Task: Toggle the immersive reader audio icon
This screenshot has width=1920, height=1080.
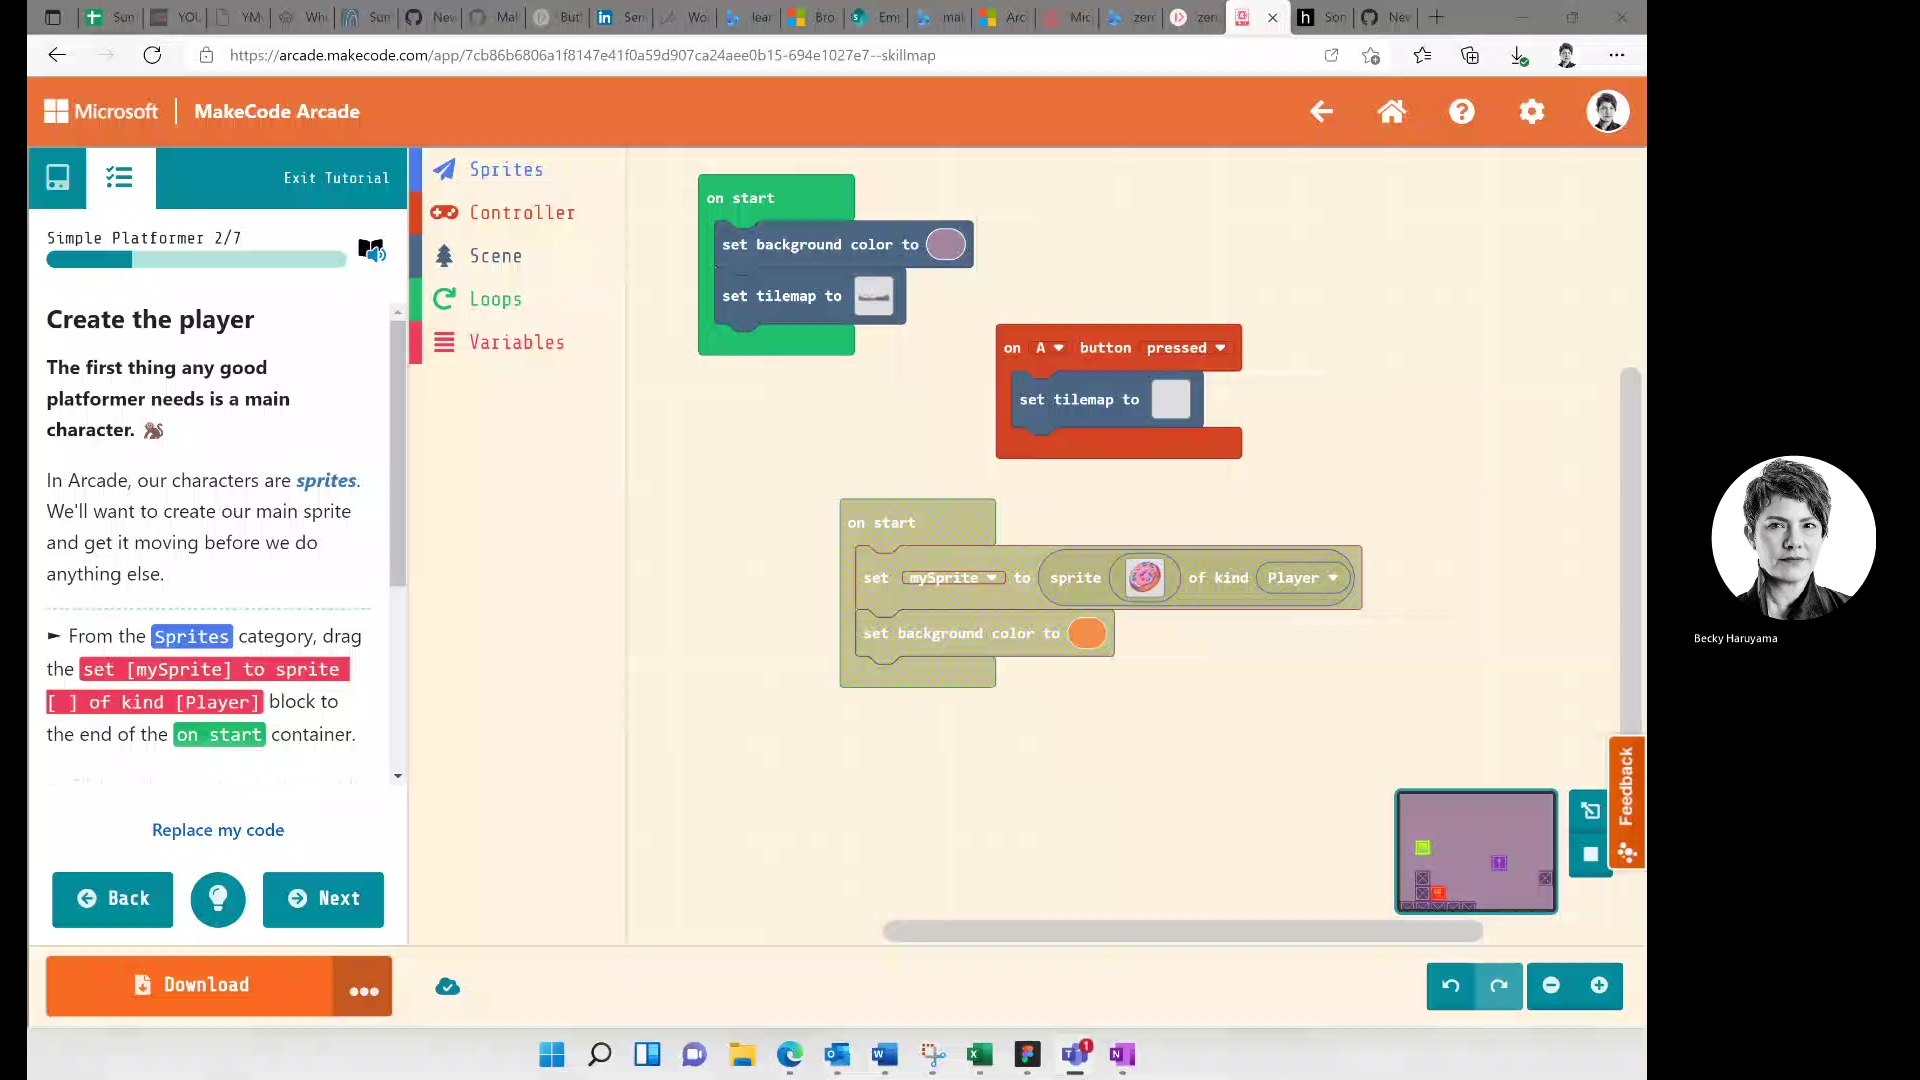Action: pyautogui.click(x=371, y=250)
